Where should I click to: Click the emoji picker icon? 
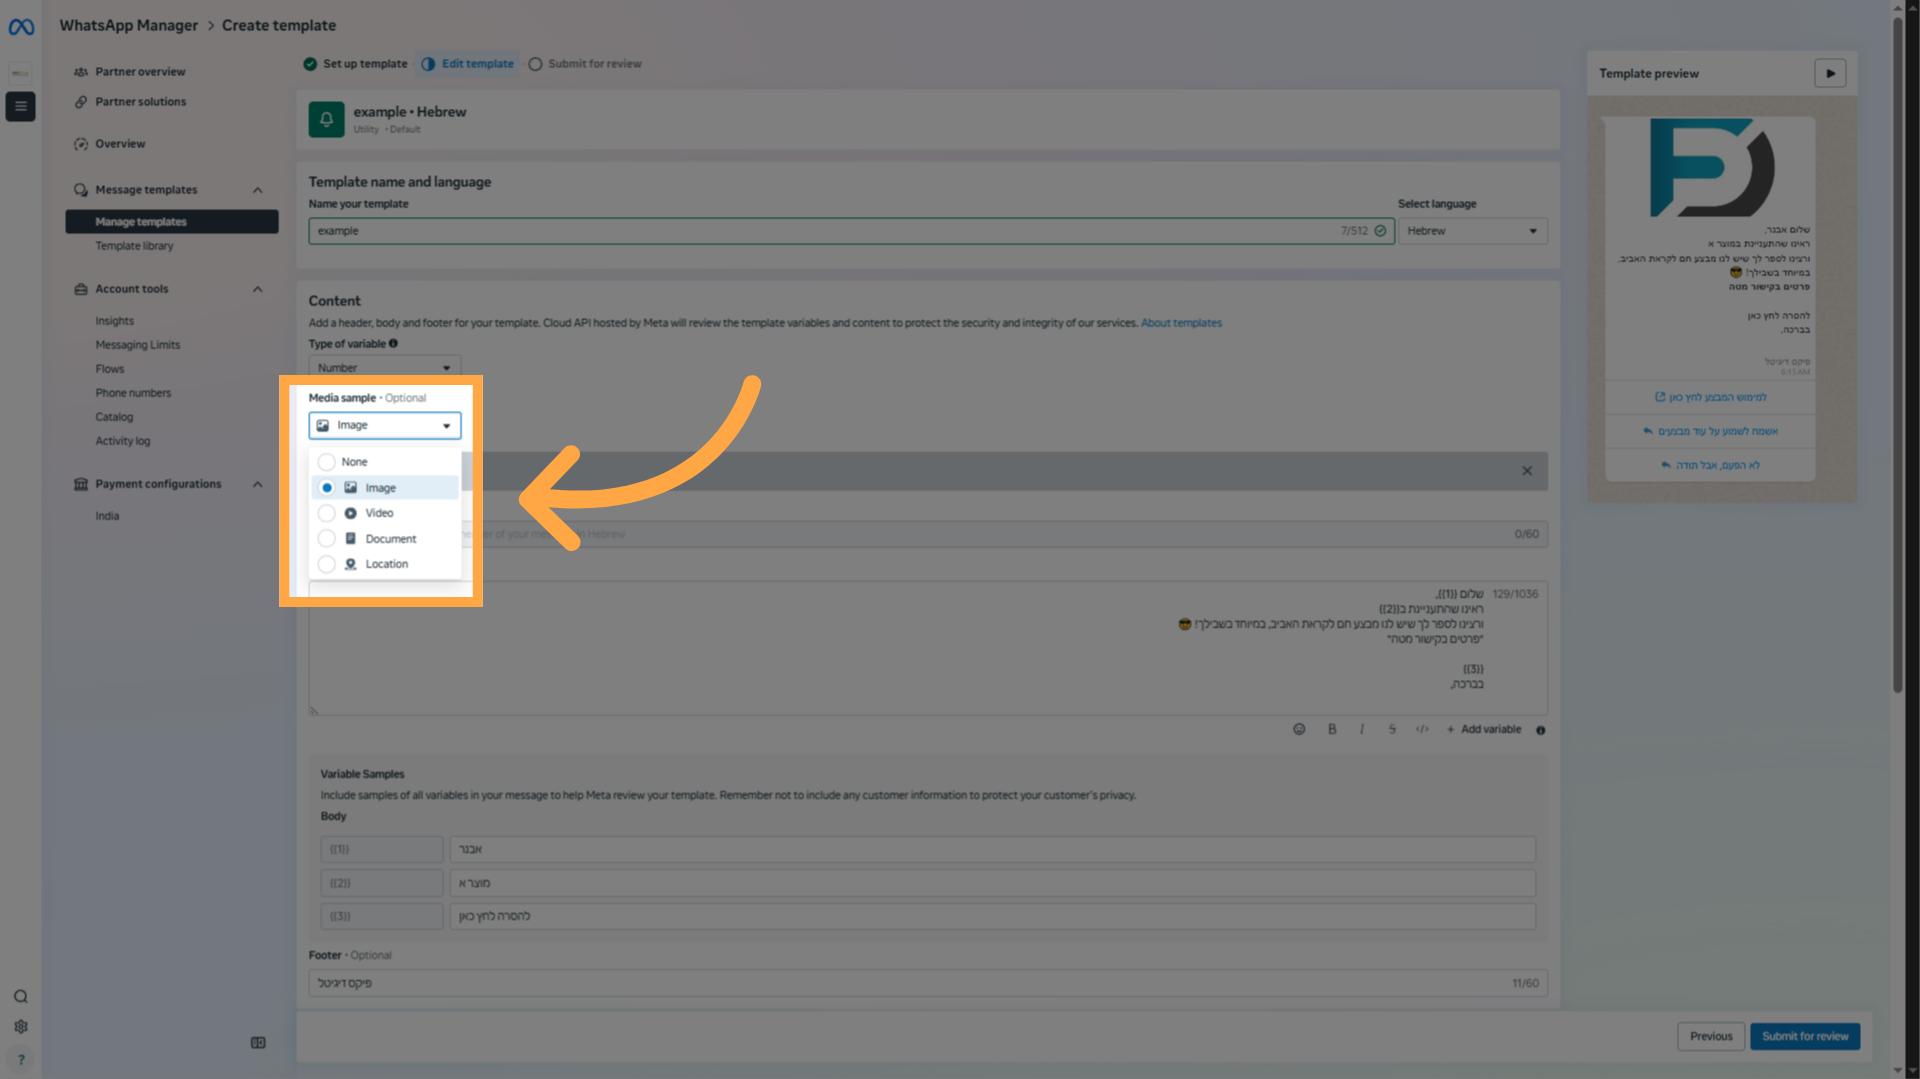(1299, 729)
